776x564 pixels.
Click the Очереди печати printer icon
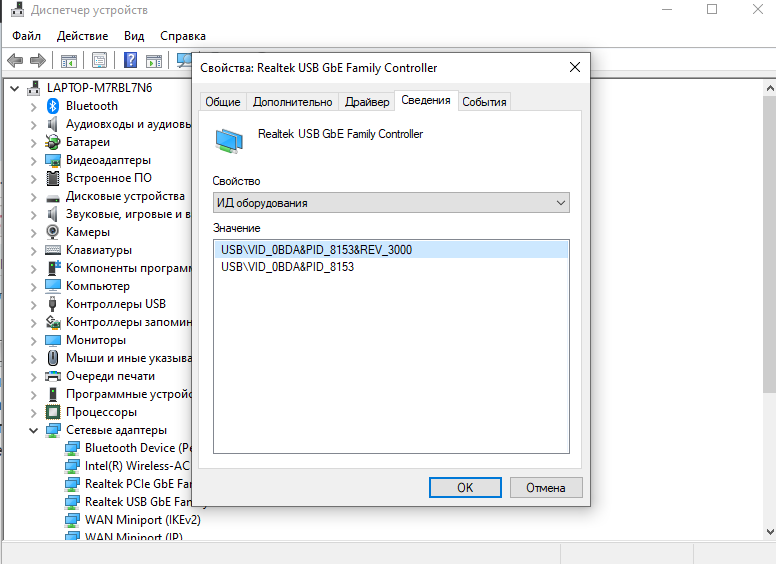point(54,376)
